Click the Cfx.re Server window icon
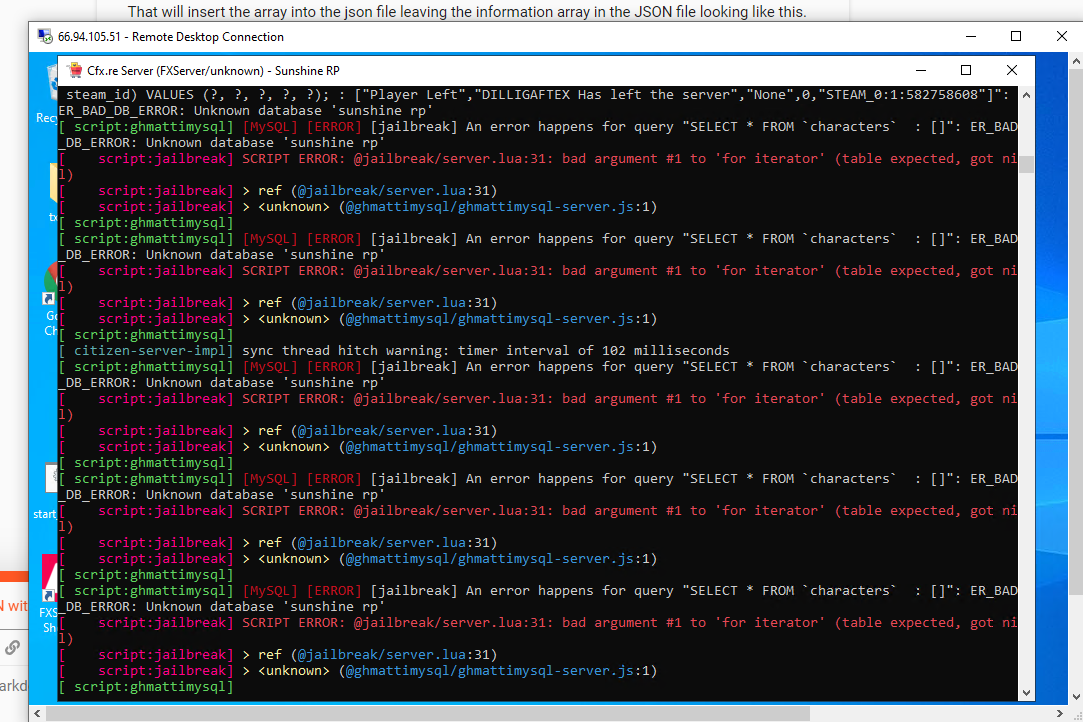The height and width of the screenshot is (722, 1083). [x=74, y=71]
